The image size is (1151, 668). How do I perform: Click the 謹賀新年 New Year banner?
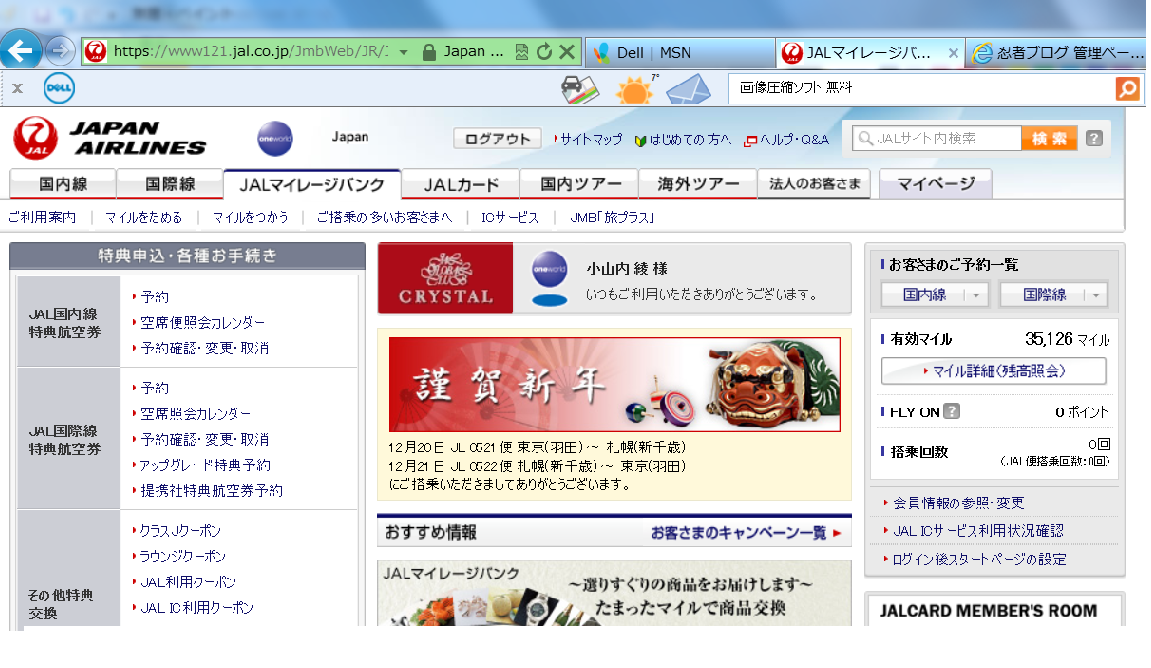click(x=614, y=384)
